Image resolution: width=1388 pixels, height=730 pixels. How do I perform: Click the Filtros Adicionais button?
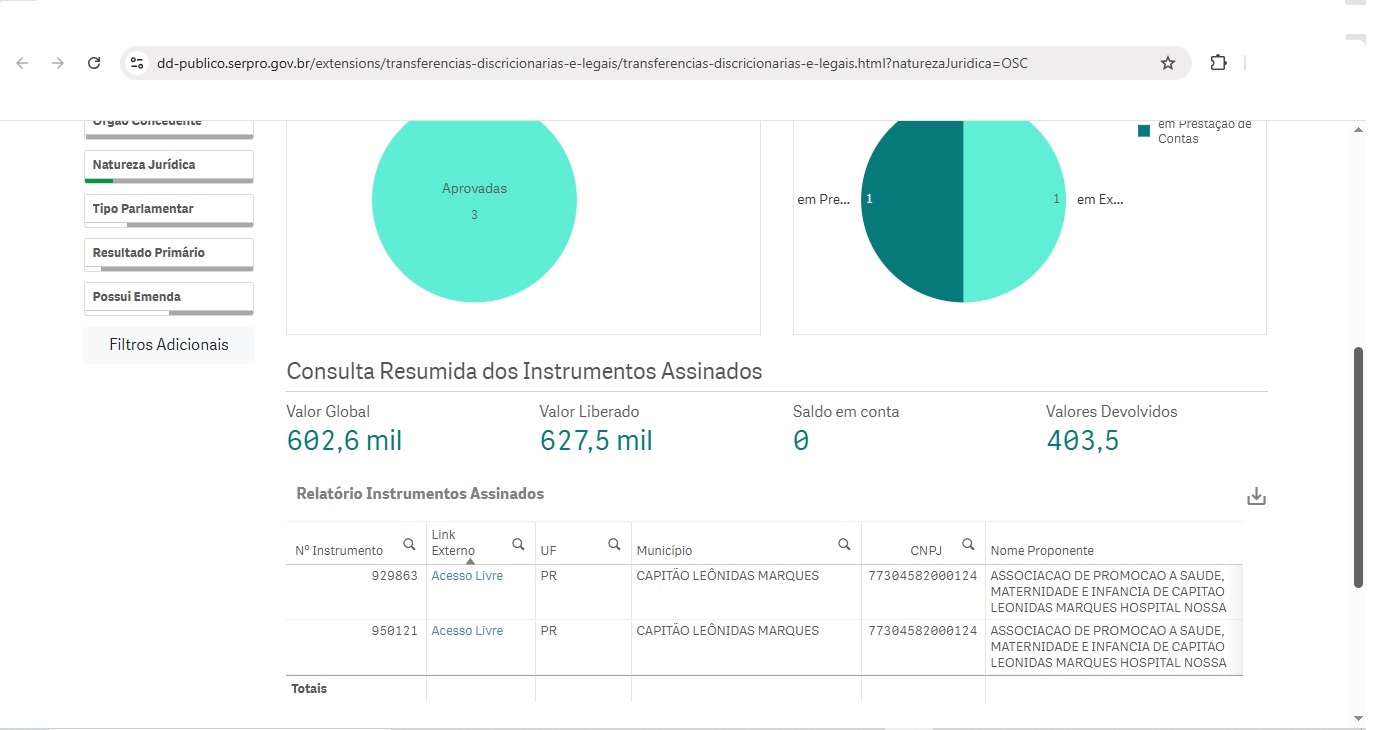(168, 345)
